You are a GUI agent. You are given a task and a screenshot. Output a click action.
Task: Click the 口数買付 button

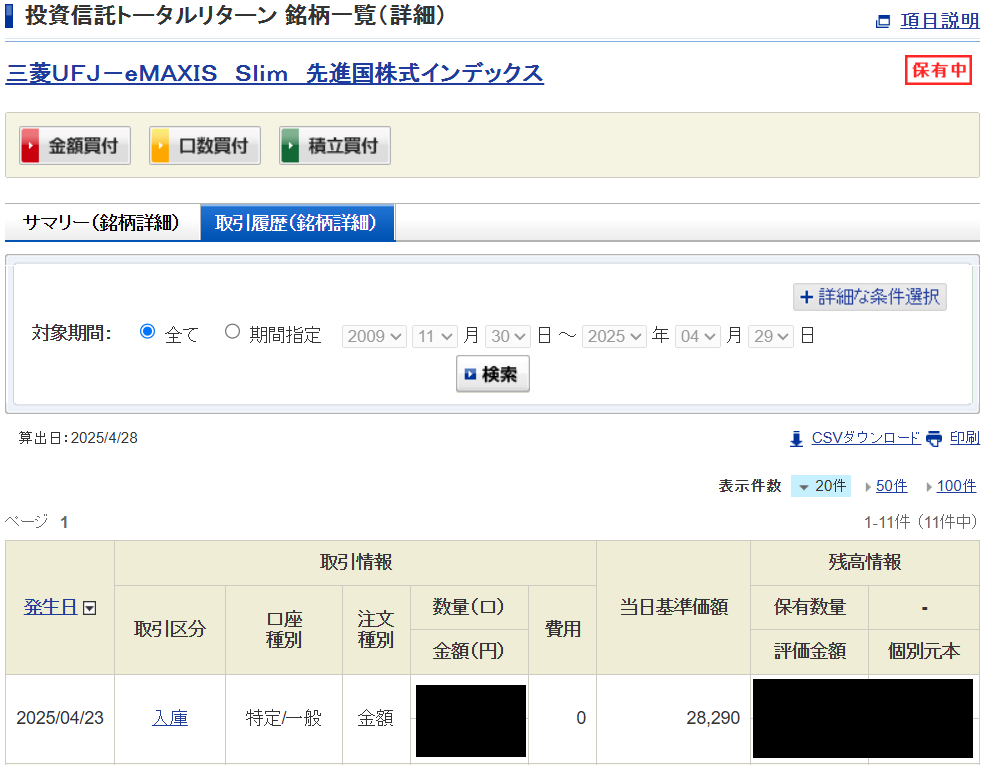click(x=205, y=145)
